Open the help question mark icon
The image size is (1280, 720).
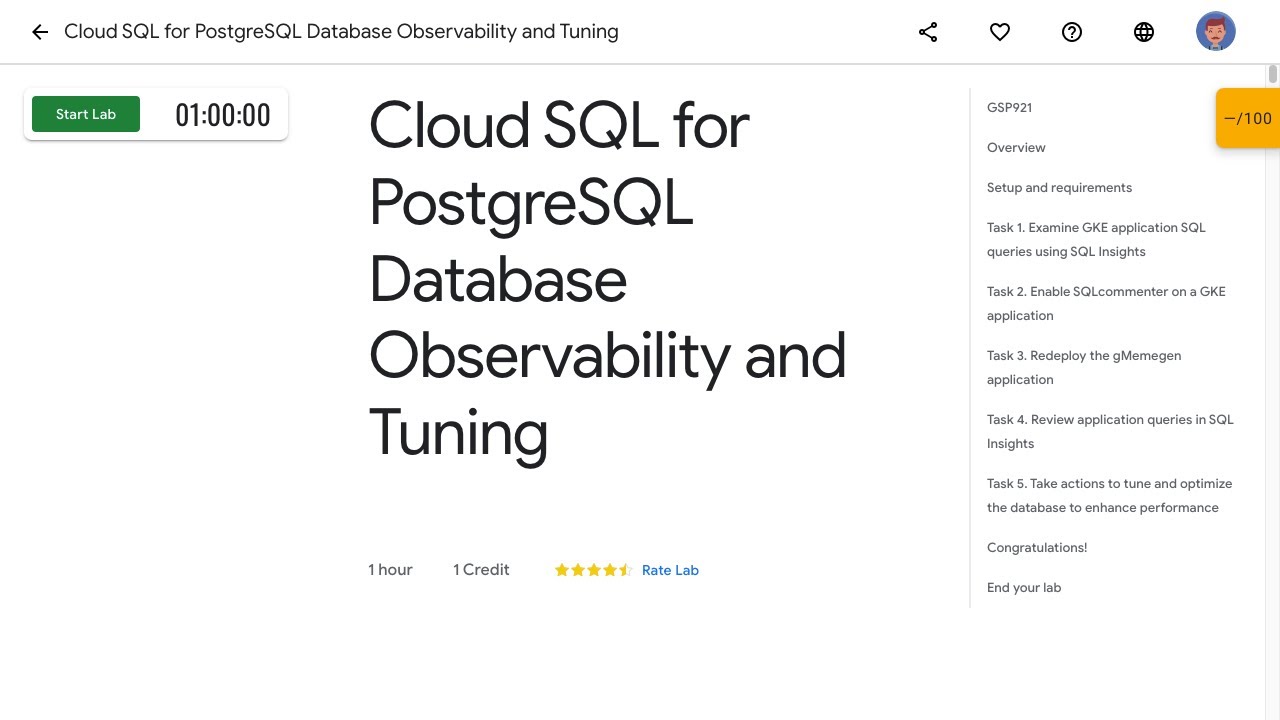[1072, 32]
